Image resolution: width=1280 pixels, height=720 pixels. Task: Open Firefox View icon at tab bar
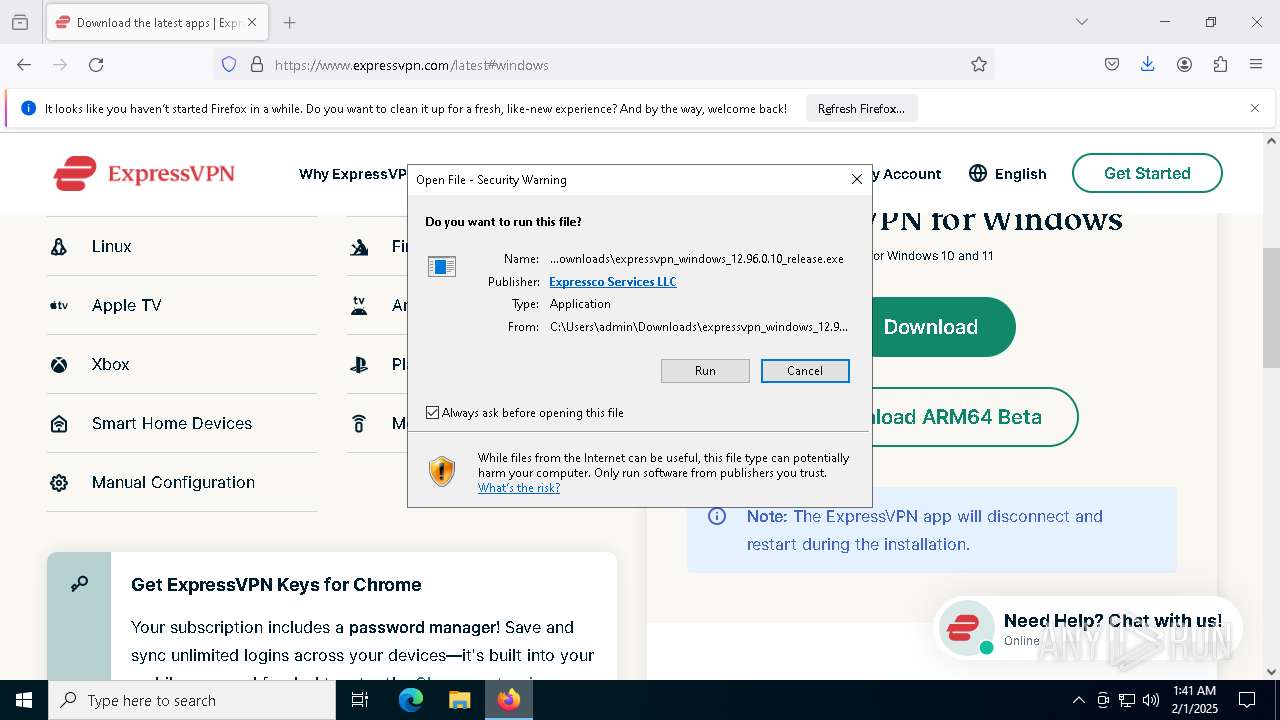click(20, 22)
